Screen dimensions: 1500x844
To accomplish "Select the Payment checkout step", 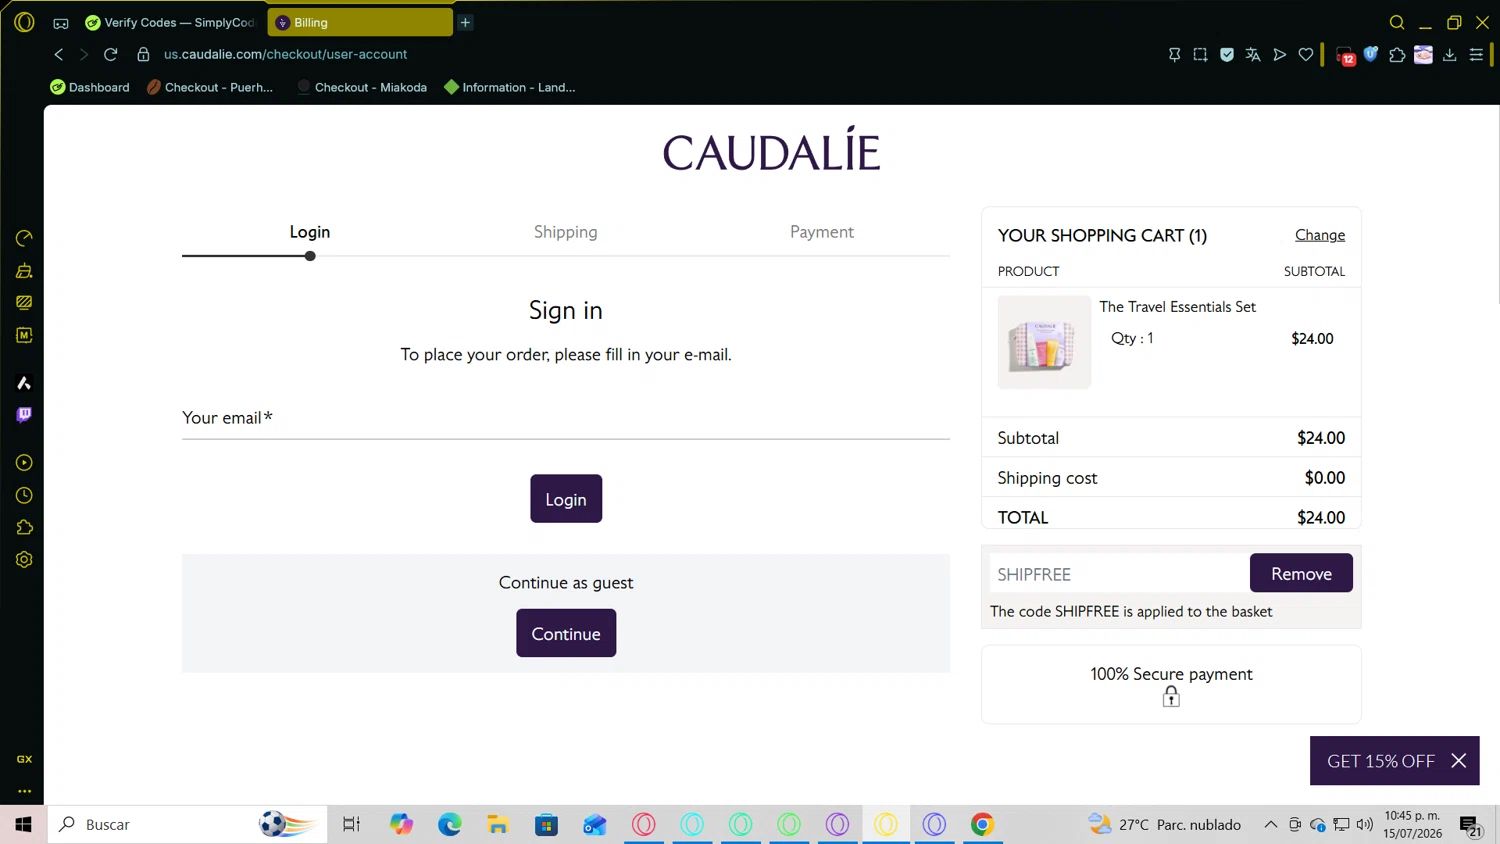I will tap(822, 232).
